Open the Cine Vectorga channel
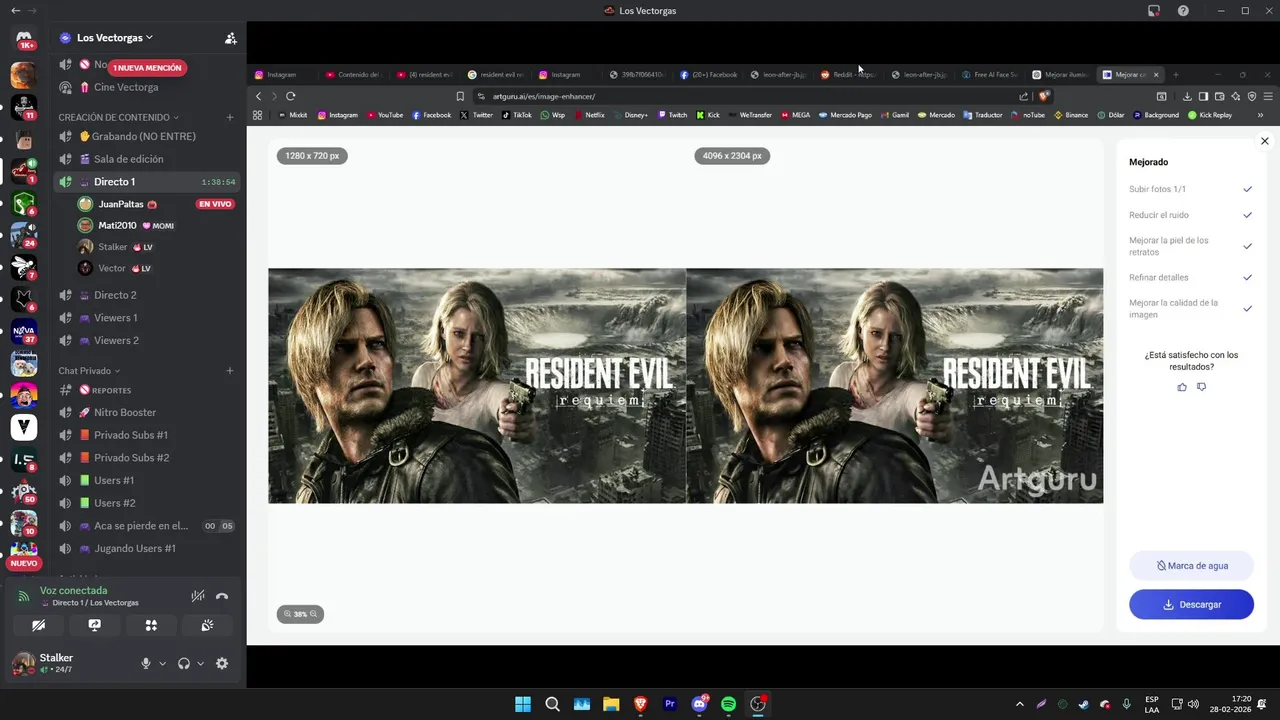Image resolution: width=1280 pixels, height=720 pixels. pyautogui.click(x=147, y=87)
